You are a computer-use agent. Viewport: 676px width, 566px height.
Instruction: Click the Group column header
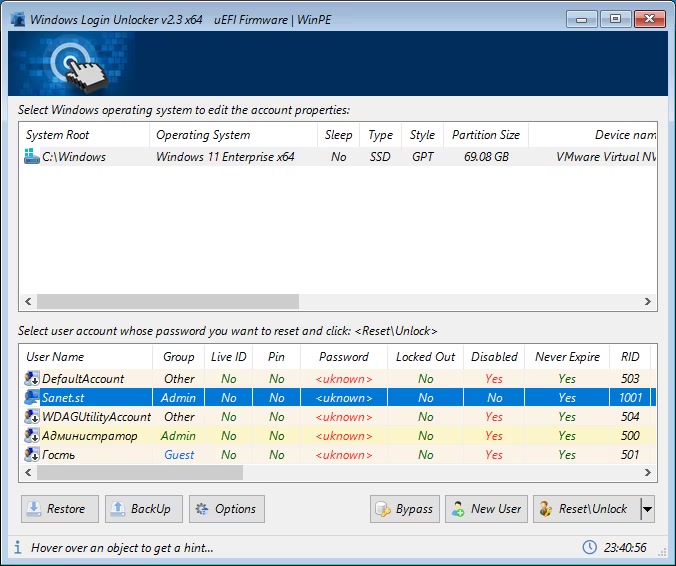coord(178,356)
